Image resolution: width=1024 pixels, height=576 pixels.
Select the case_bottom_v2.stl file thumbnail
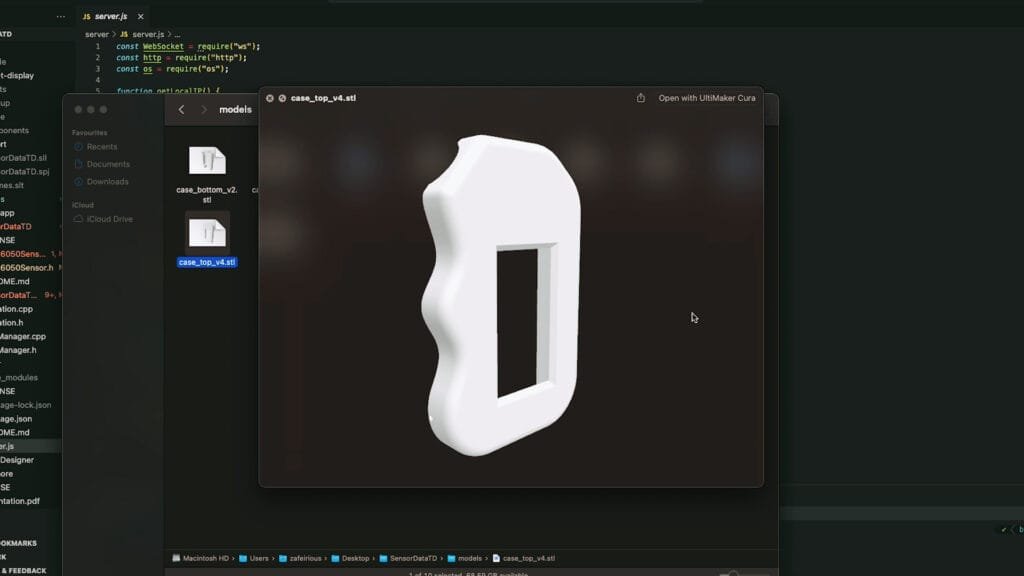point(207,161)
